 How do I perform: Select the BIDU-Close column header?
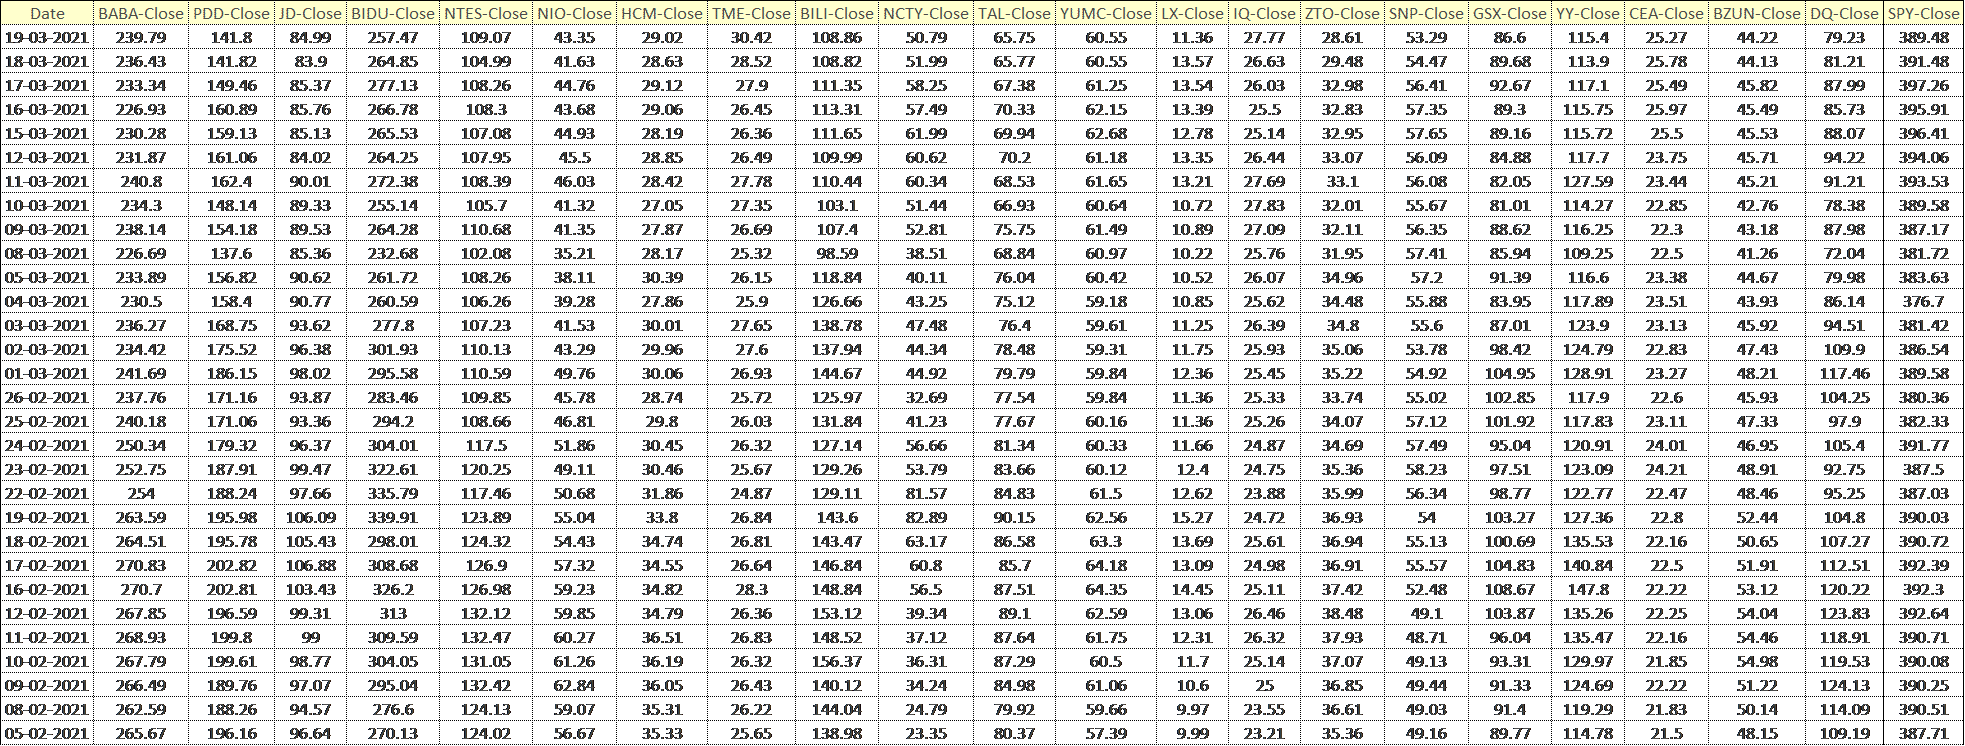click(x=393, y=13)
